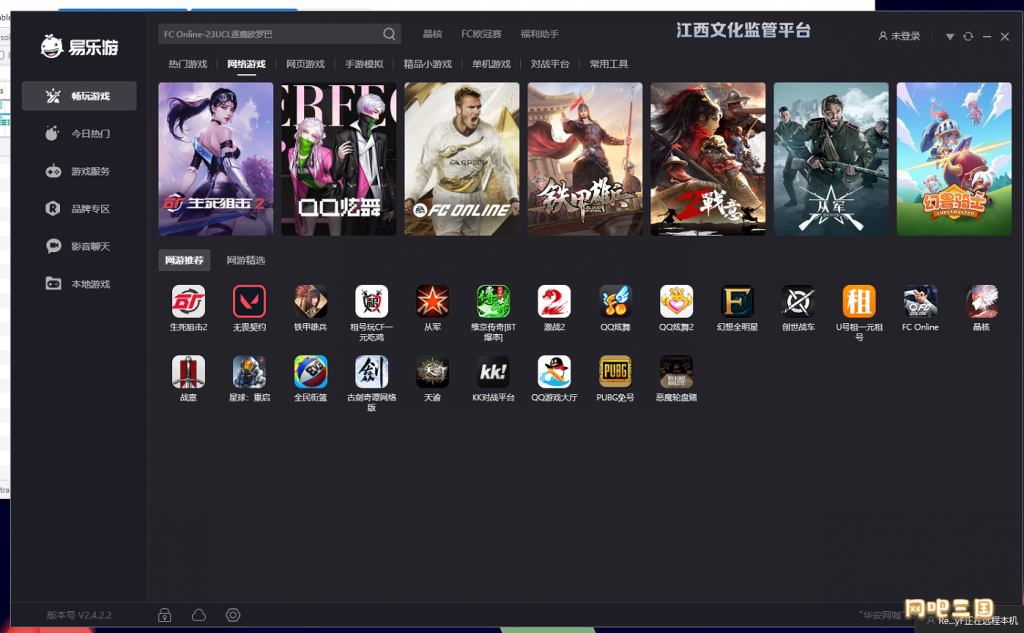Open the 单机游戏 tab

(491, 64)
